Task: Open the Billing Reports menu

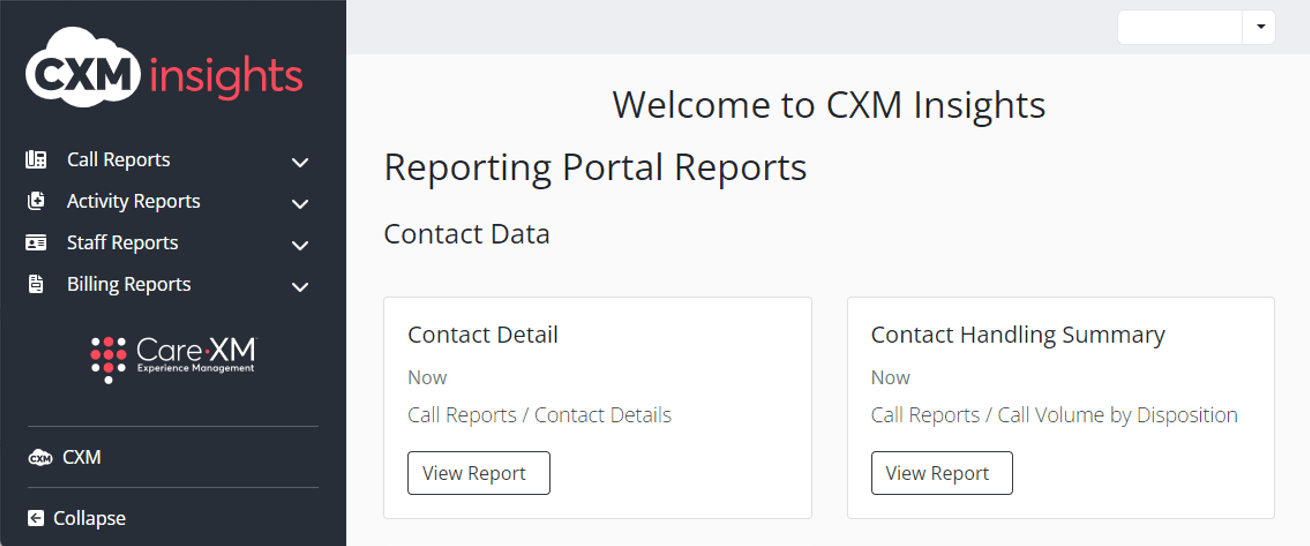Action: pyautogui.click(x=128, y=284)
